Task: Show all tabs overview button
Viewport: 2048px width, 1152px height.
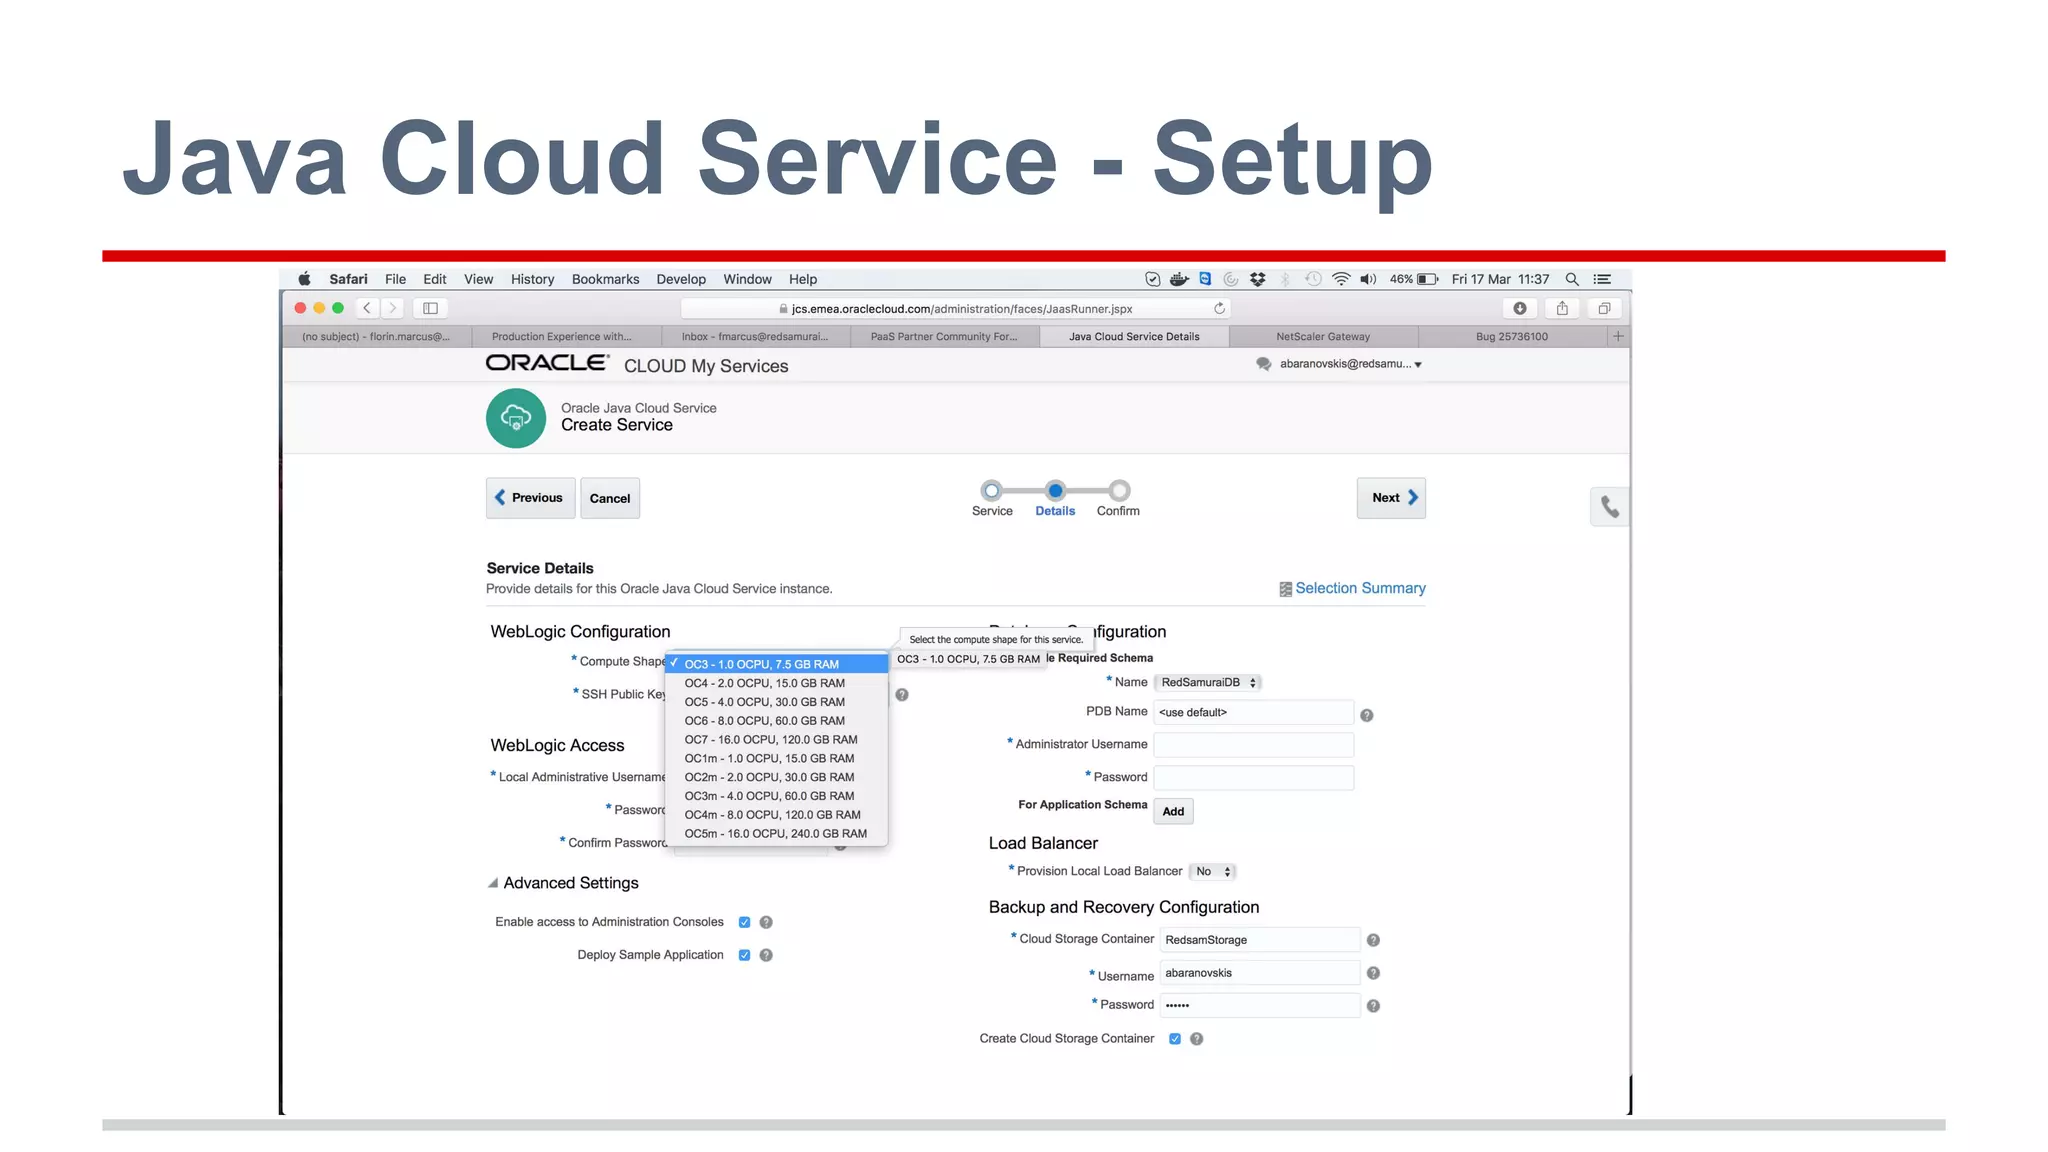Action: tap(1604, 308)
